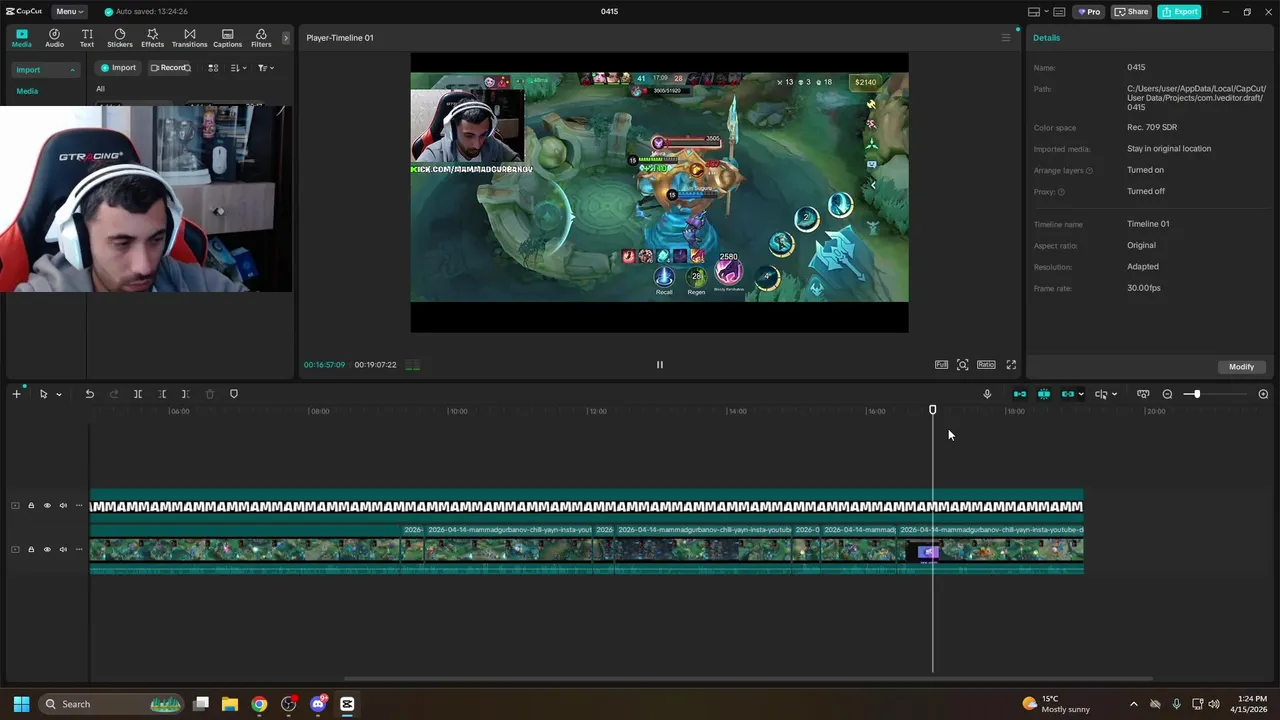
Task: Toggle clip linkage
Action: pyautogui.click(x=1068, y=394)
